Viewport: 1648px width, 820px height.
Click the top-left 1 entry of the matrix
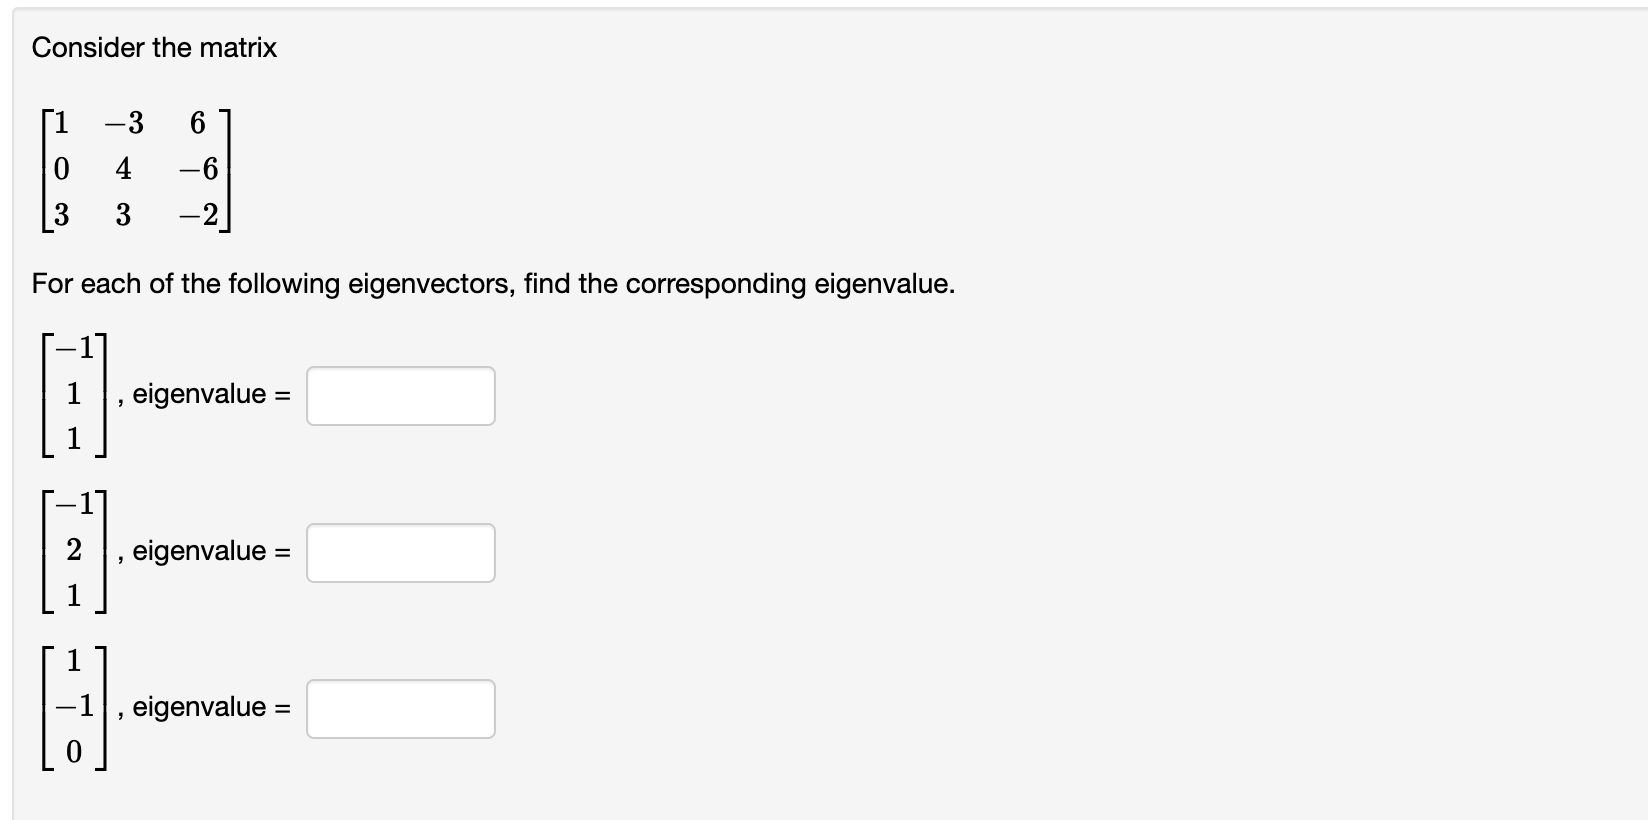[61, 123]
